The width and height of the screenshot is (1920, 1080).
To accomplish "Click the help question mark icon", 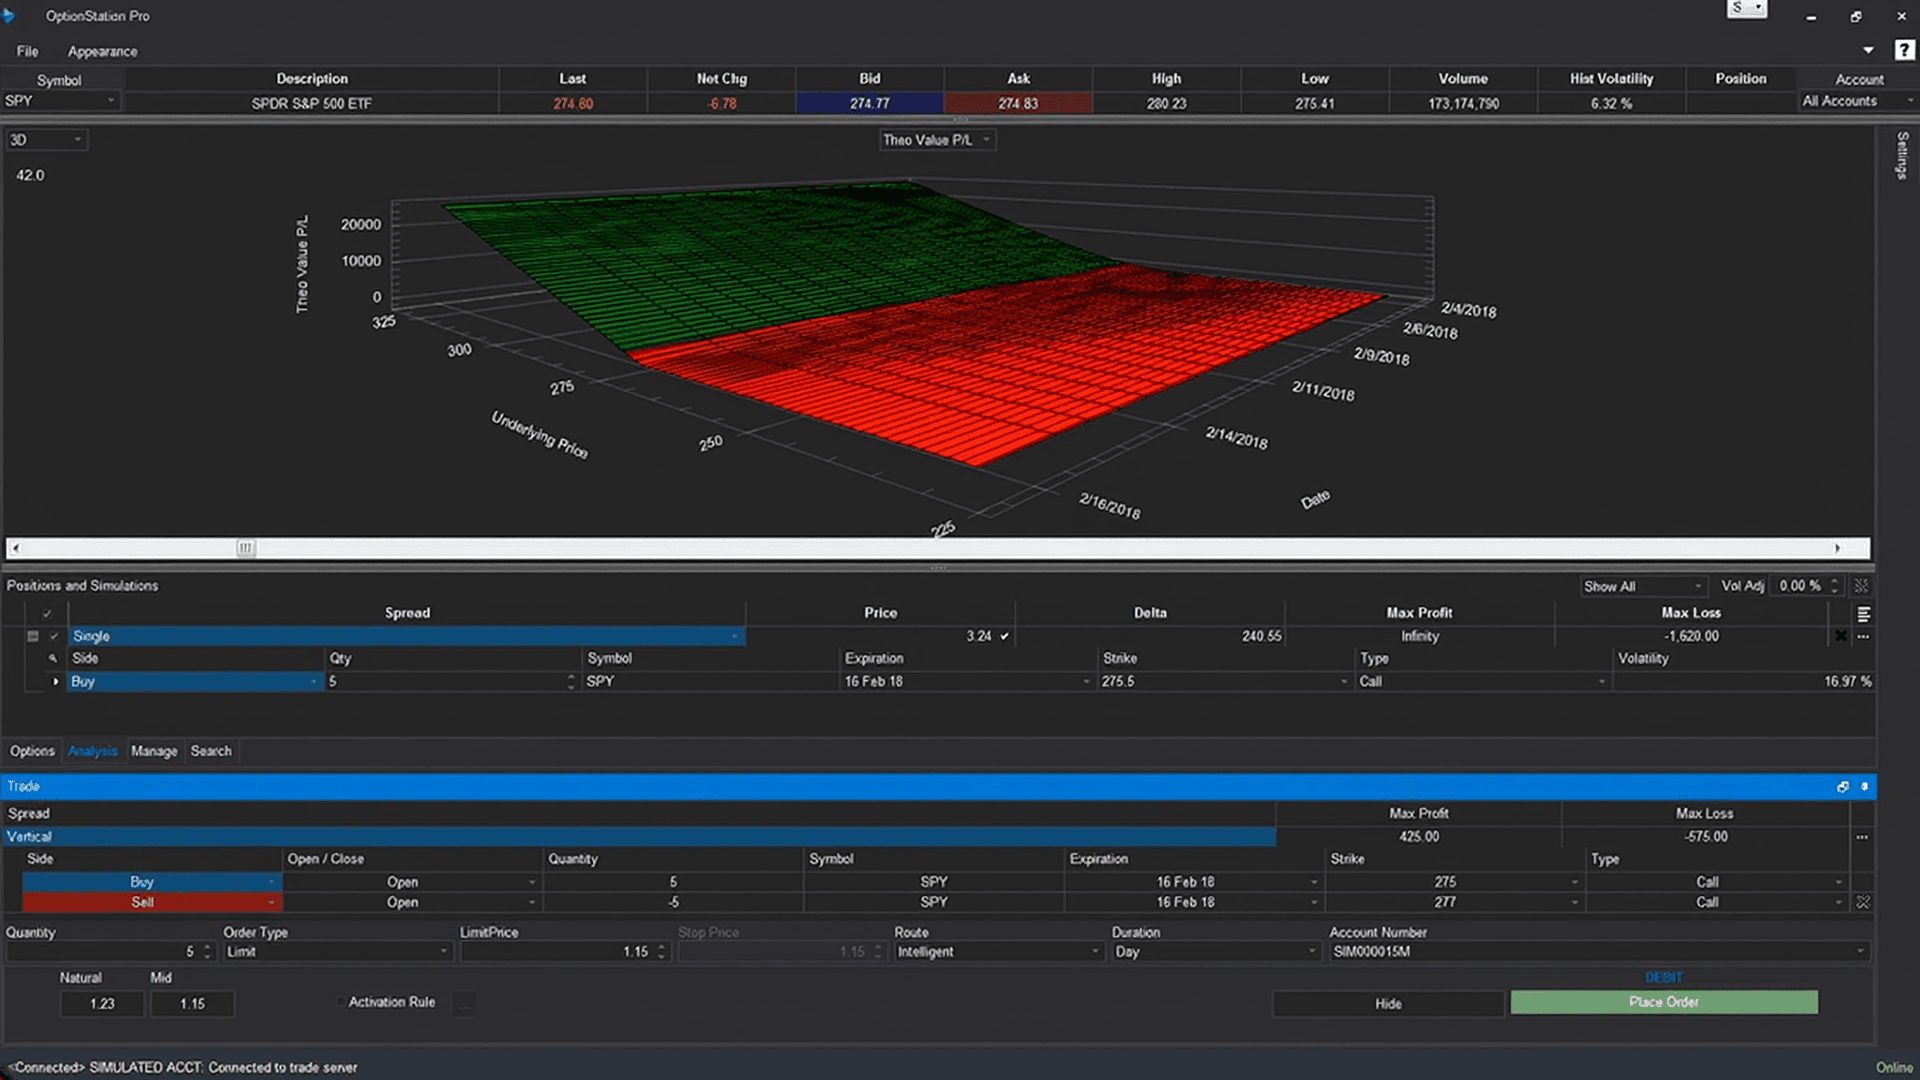I will coord(1904,50).
